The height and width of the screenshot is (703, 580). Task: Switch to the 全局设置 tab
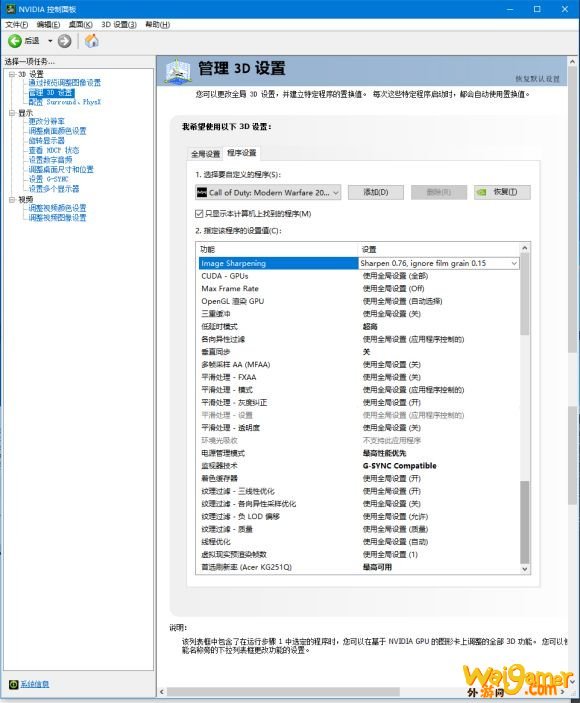[x=205, y=154]
